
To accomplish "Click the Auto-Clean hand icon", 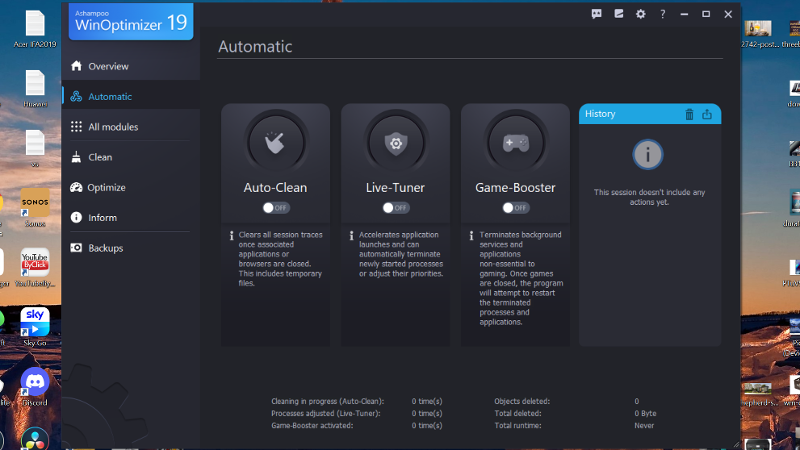I will click(x=276, y=143).
